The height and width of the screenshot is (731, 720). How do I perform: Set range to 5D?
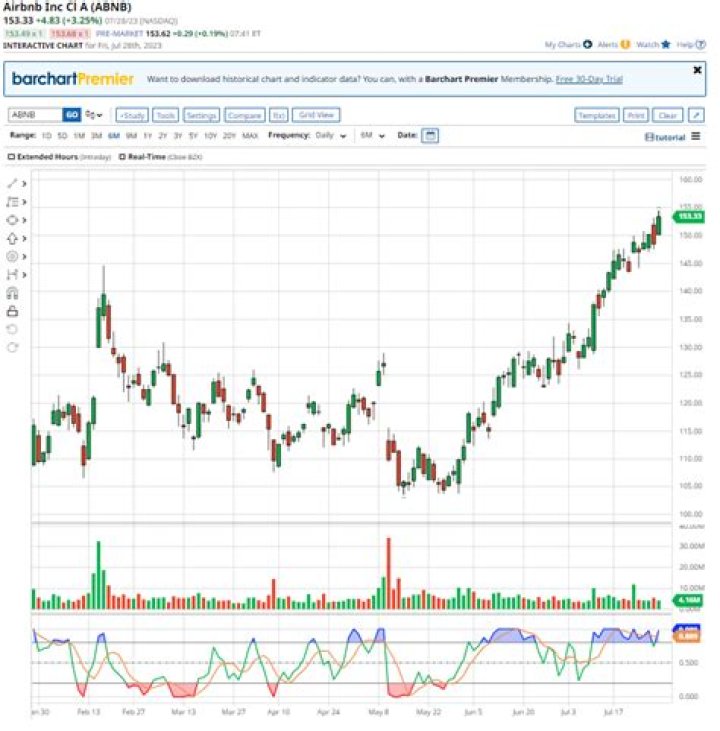click(62, 136)
